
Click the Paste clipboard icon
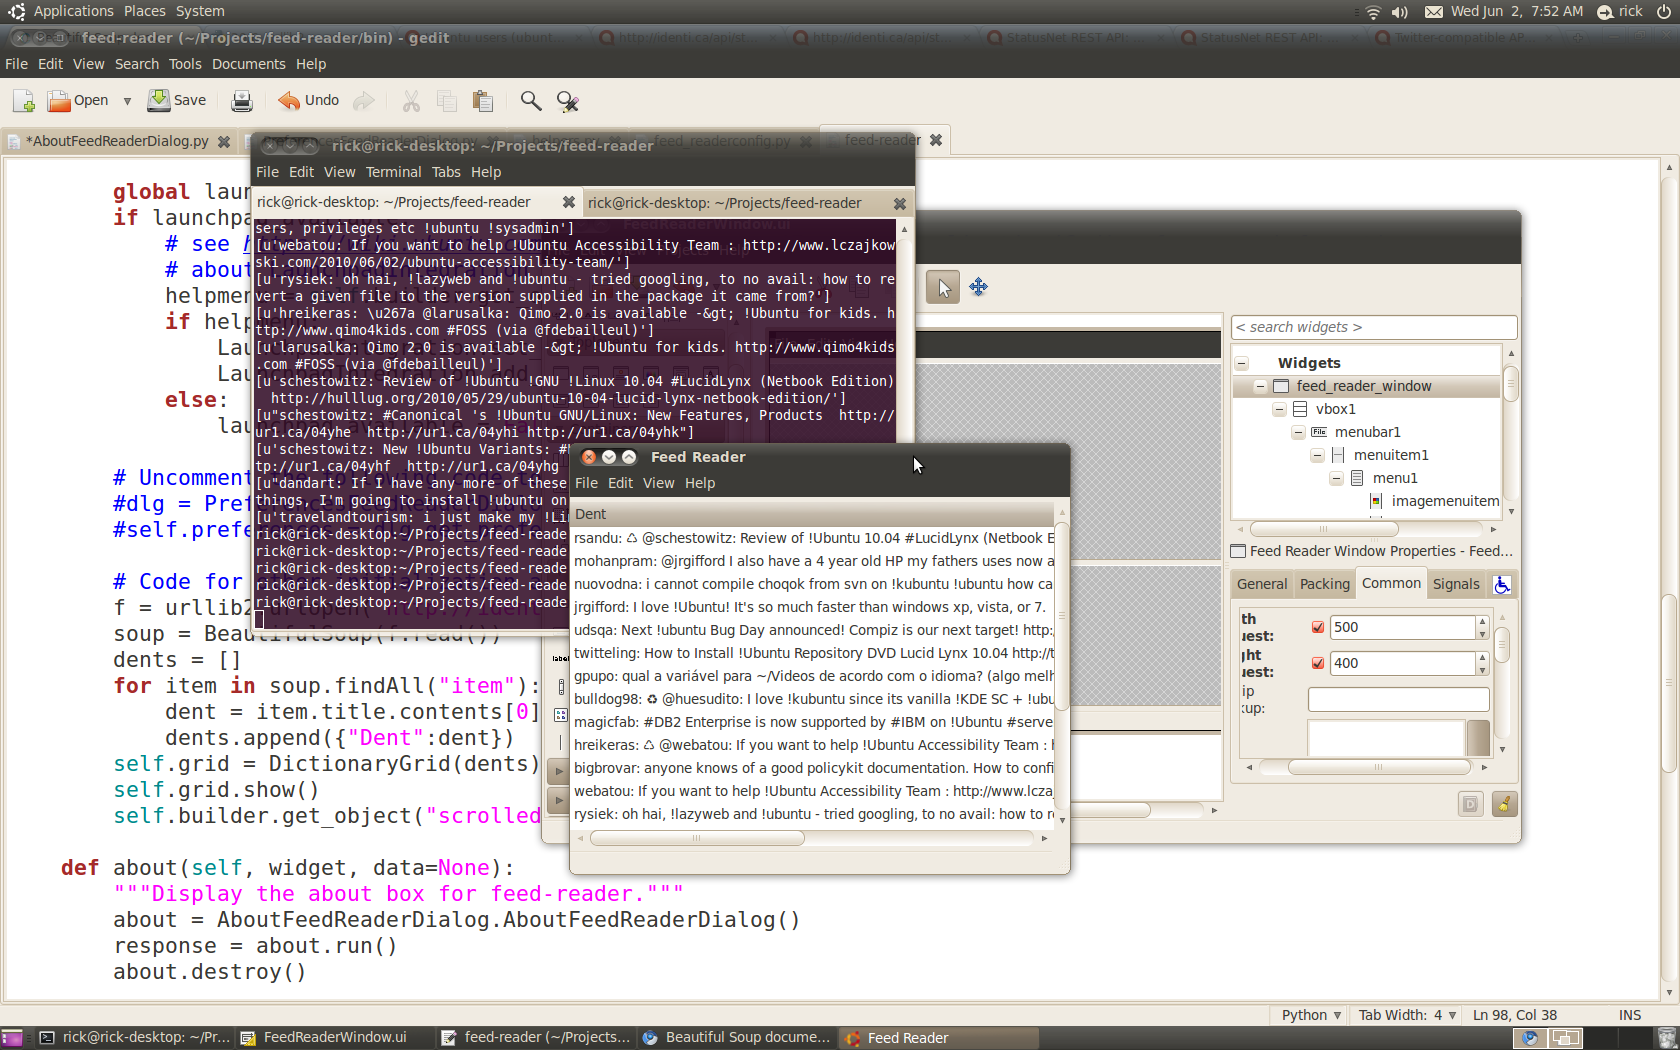[483, 101]
